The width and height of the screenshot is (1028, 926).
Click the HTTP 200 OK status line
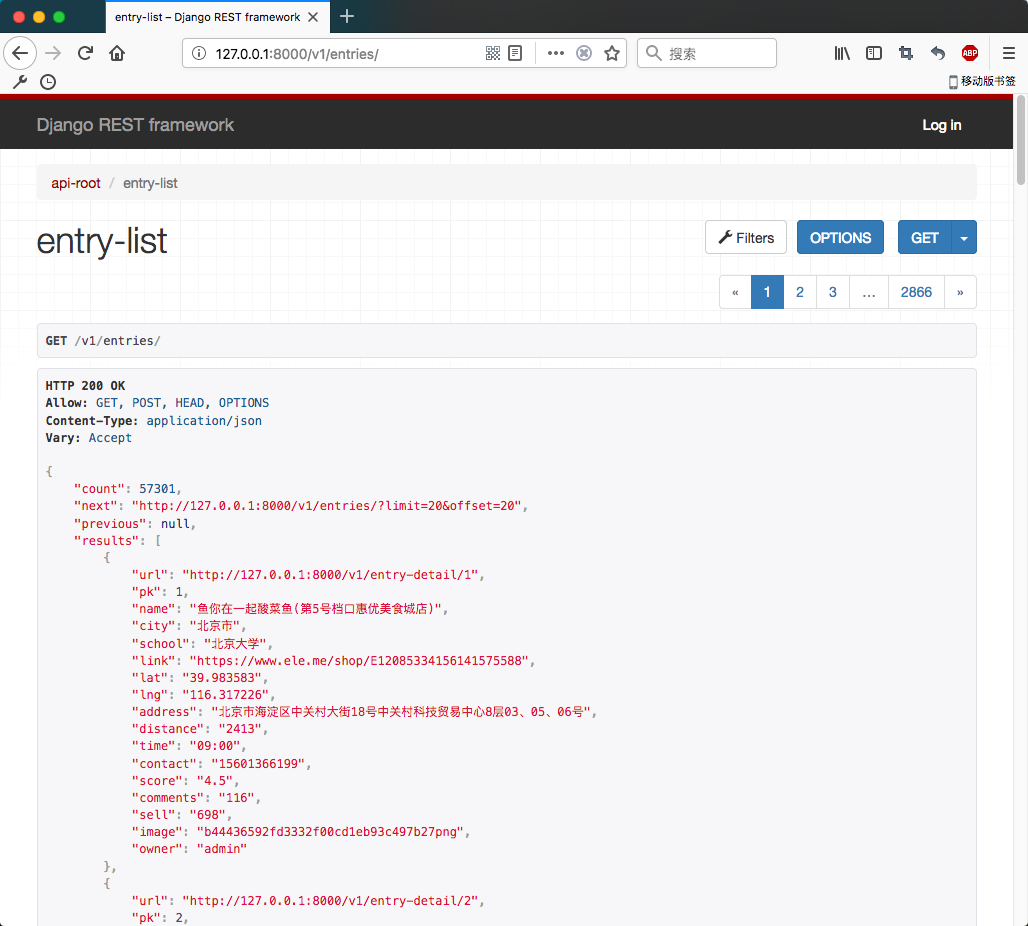tap(85, 386)
